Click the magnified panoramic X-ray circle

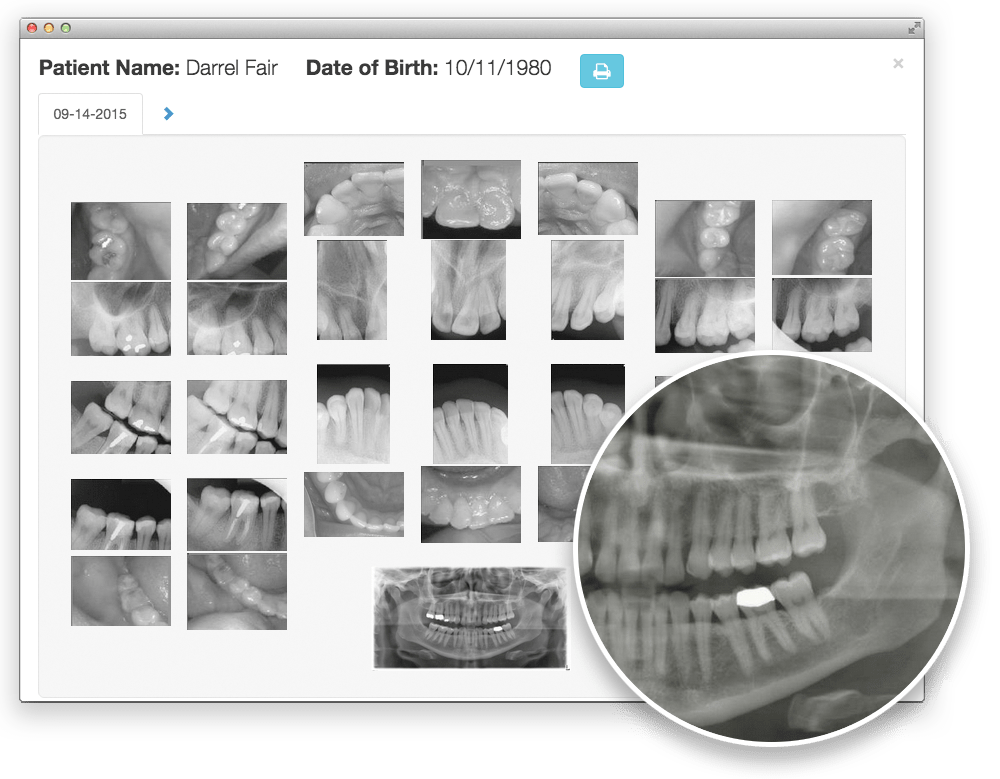pos(771,547)
